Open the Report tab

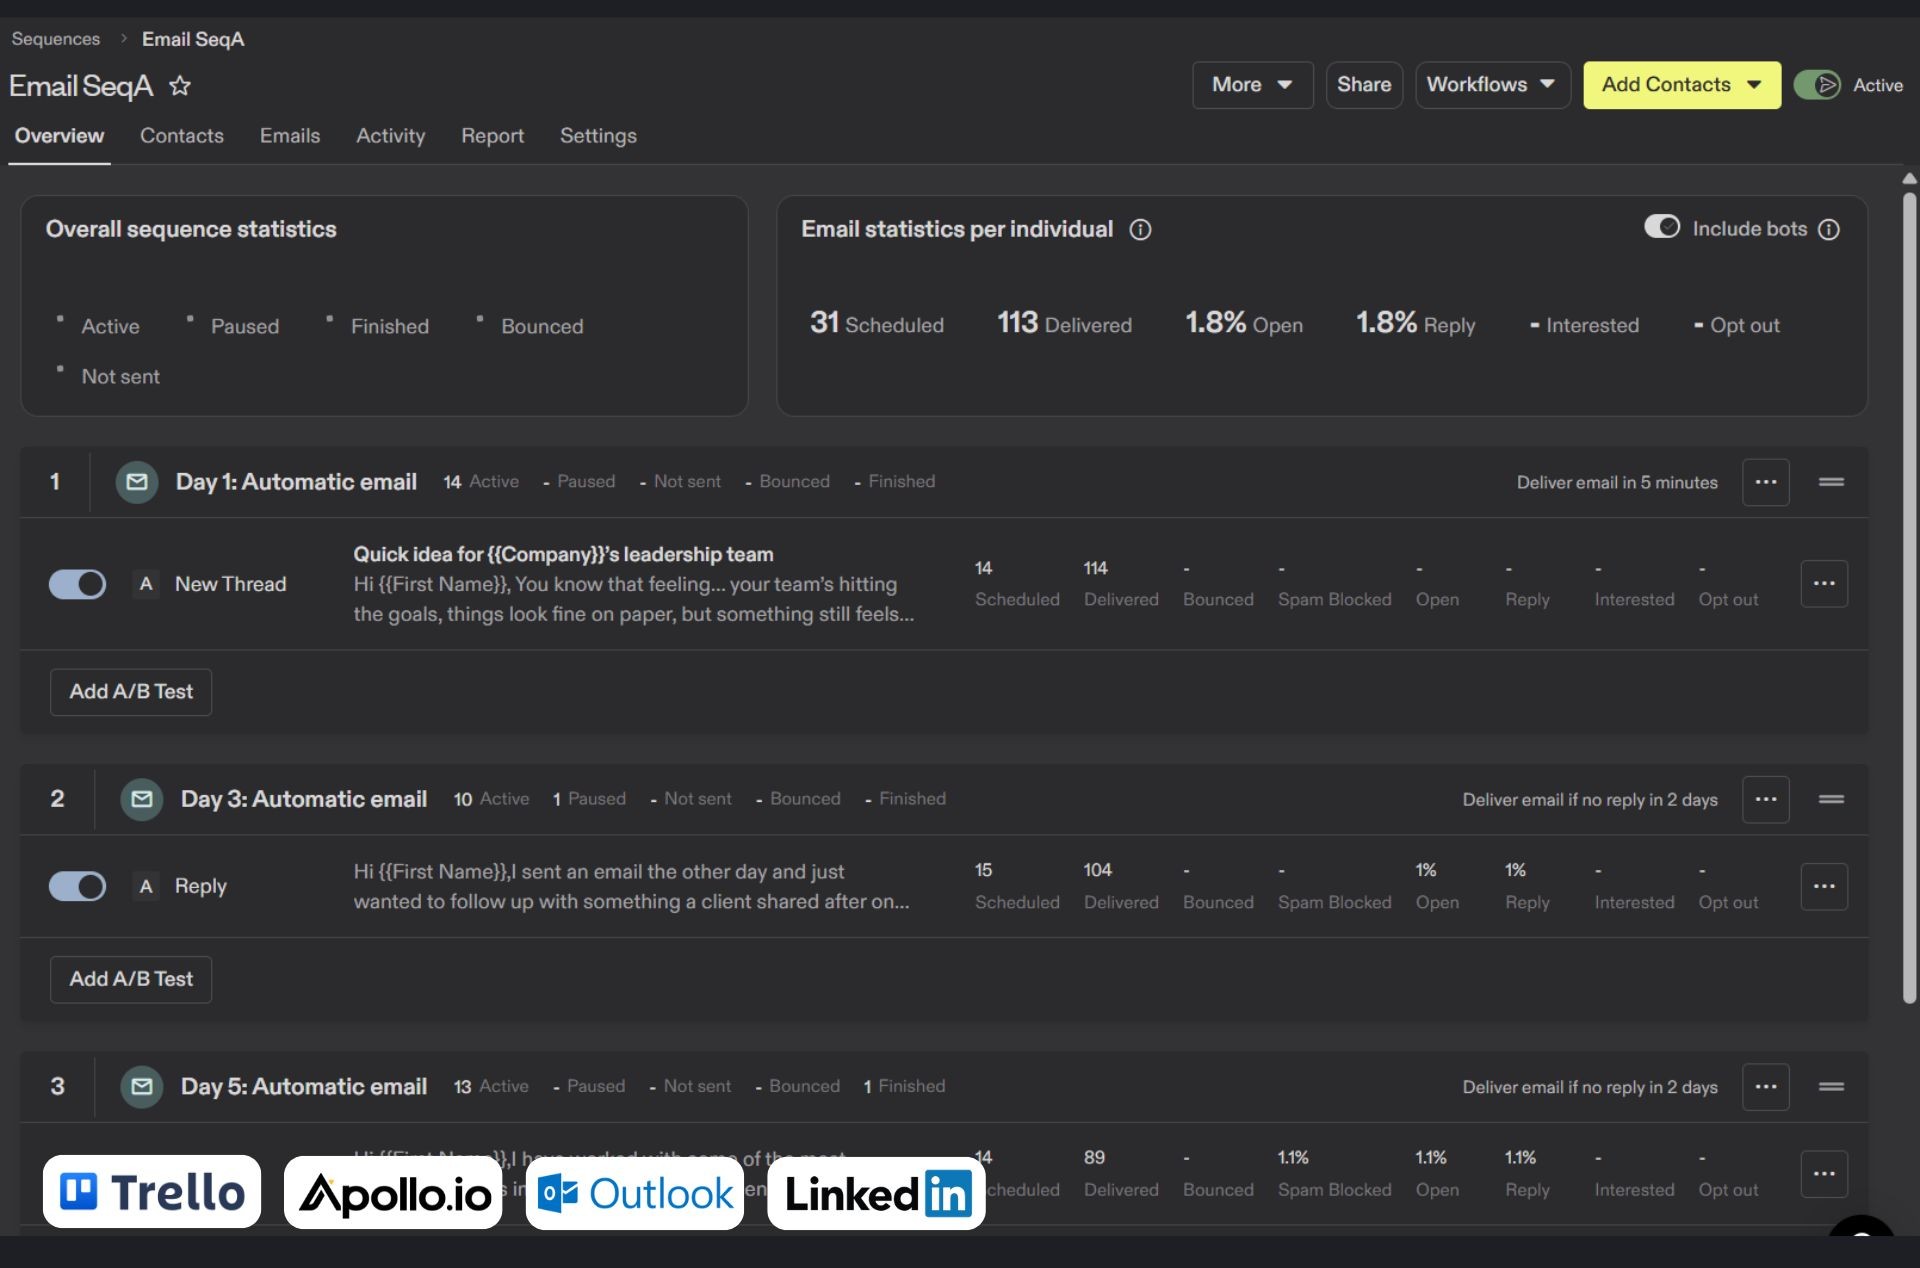click(492, 136)
